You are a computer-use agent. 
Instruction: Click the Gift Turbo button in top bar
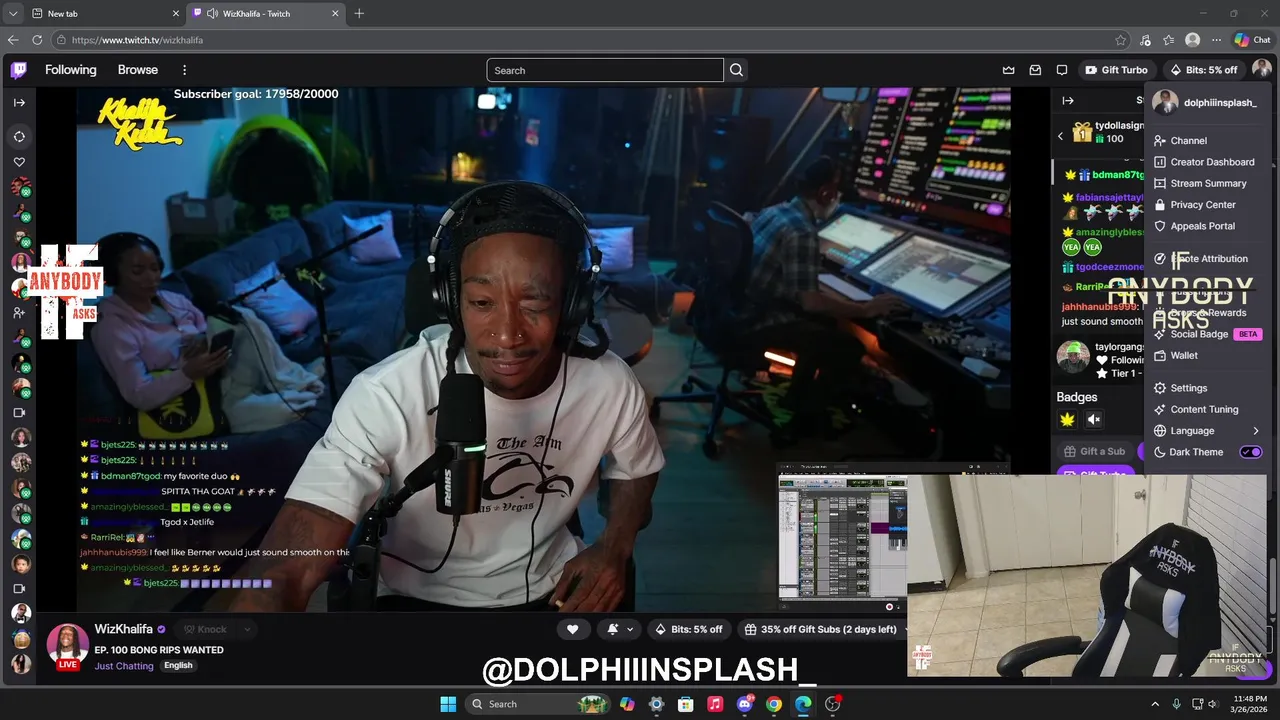click(x=1117, y=70)
